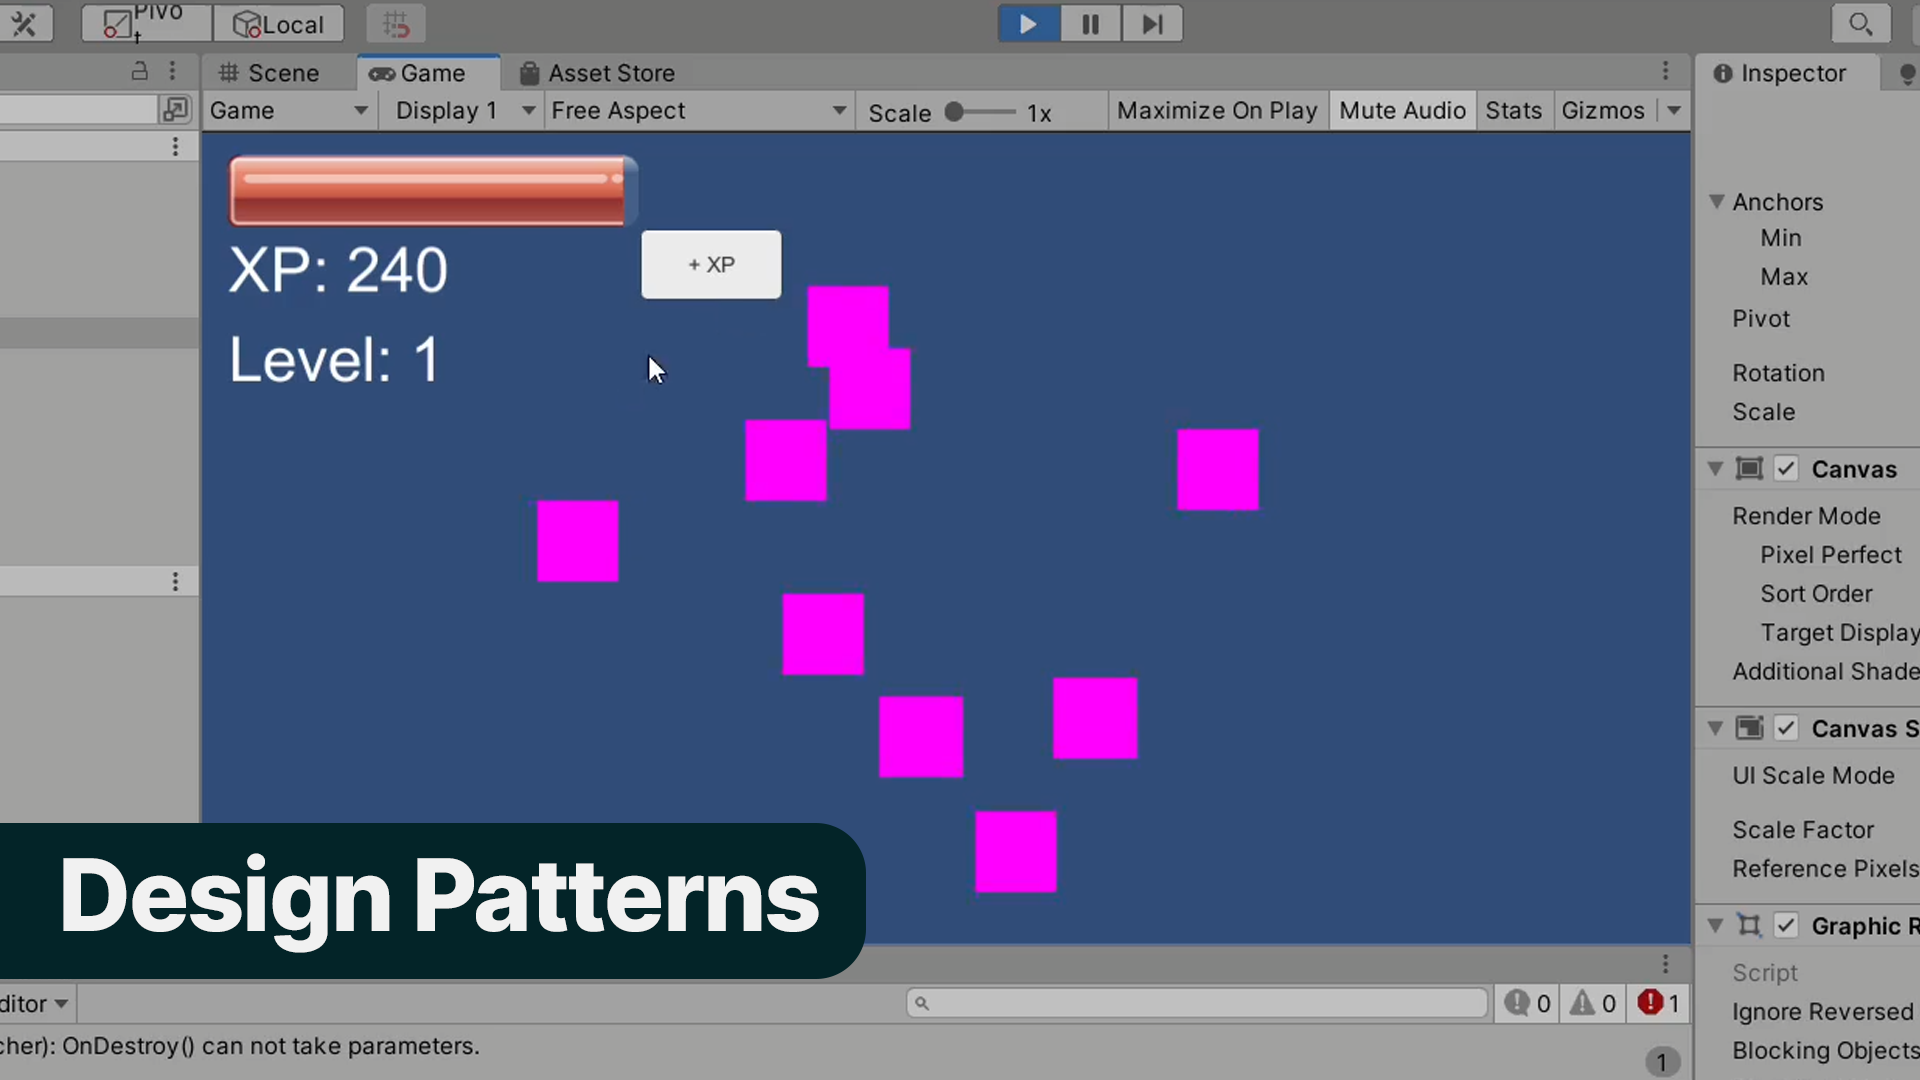Disable the Canvas Scaler checkbox

[1786, 728]
